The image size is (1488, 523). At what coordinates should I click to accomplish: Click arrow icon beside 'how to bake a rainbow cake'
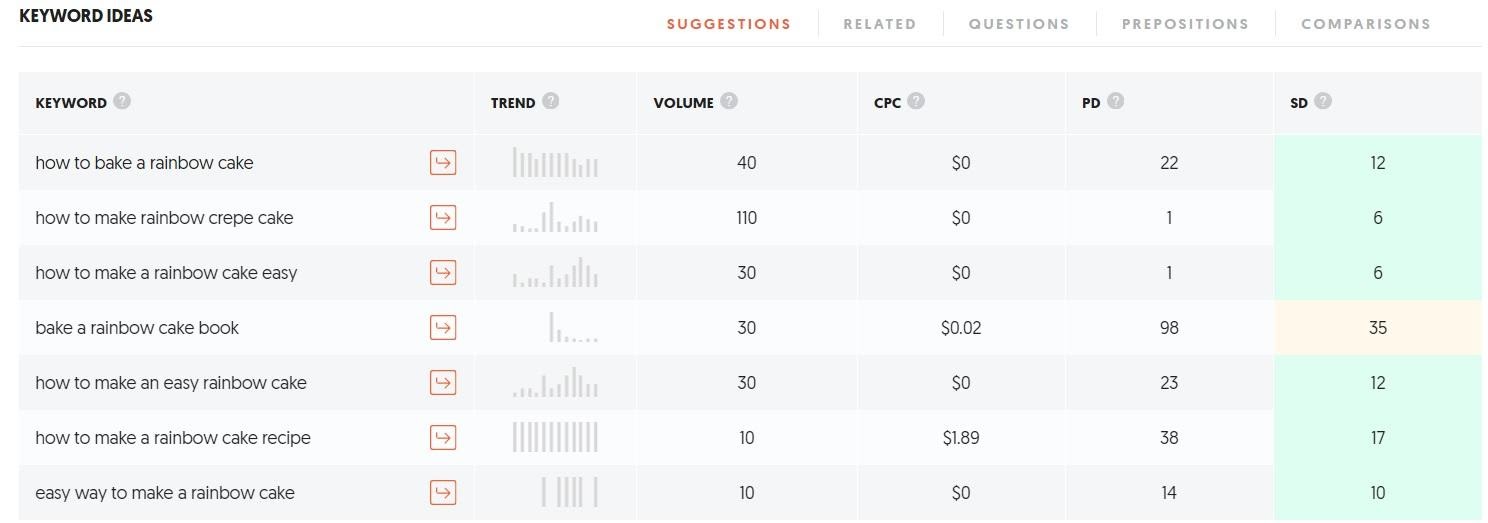tap(443, 162)
